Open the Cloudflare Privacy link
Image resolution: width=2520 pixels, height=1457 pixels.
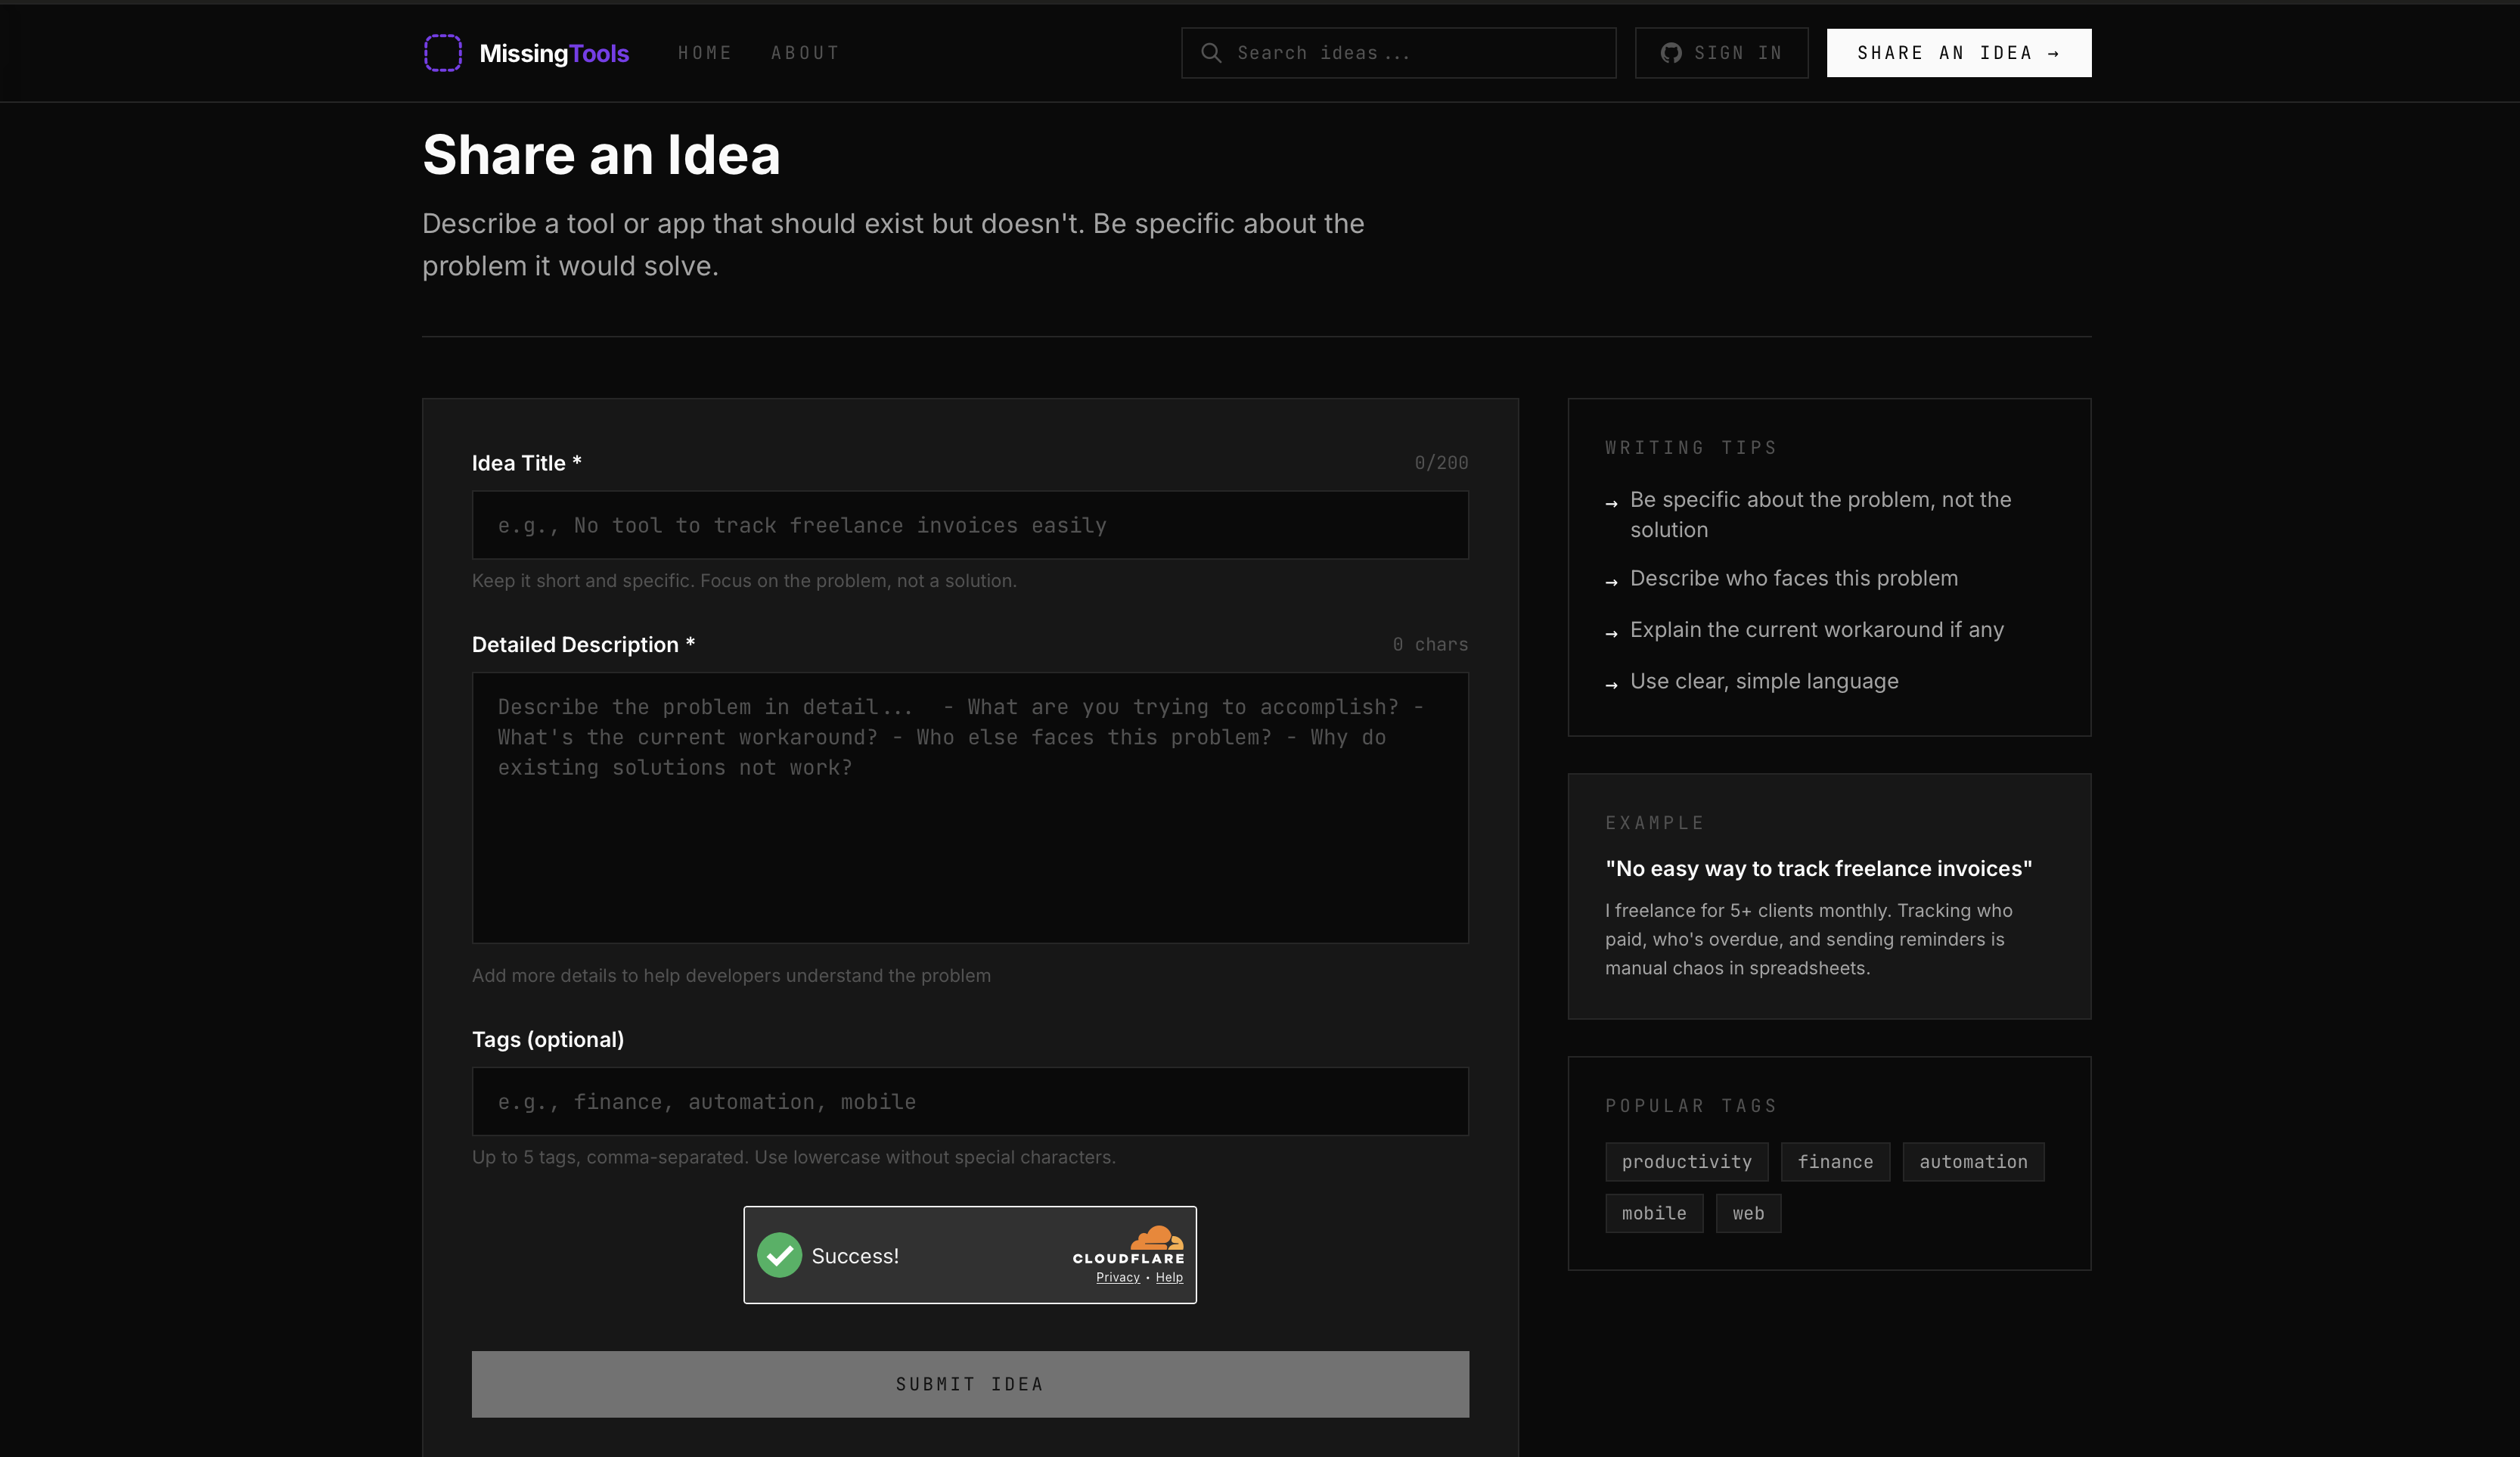click(1117, 1277)
